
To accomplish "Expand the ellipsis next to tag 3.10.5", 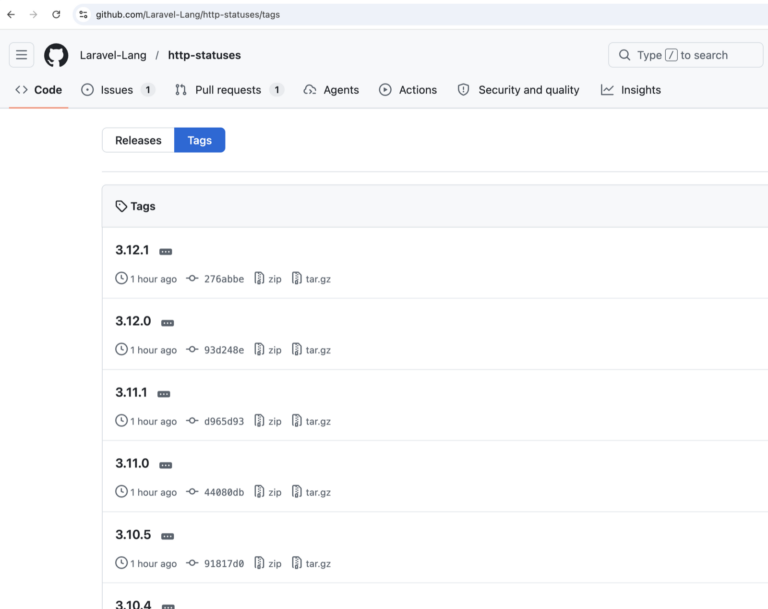I will (168, 536).
